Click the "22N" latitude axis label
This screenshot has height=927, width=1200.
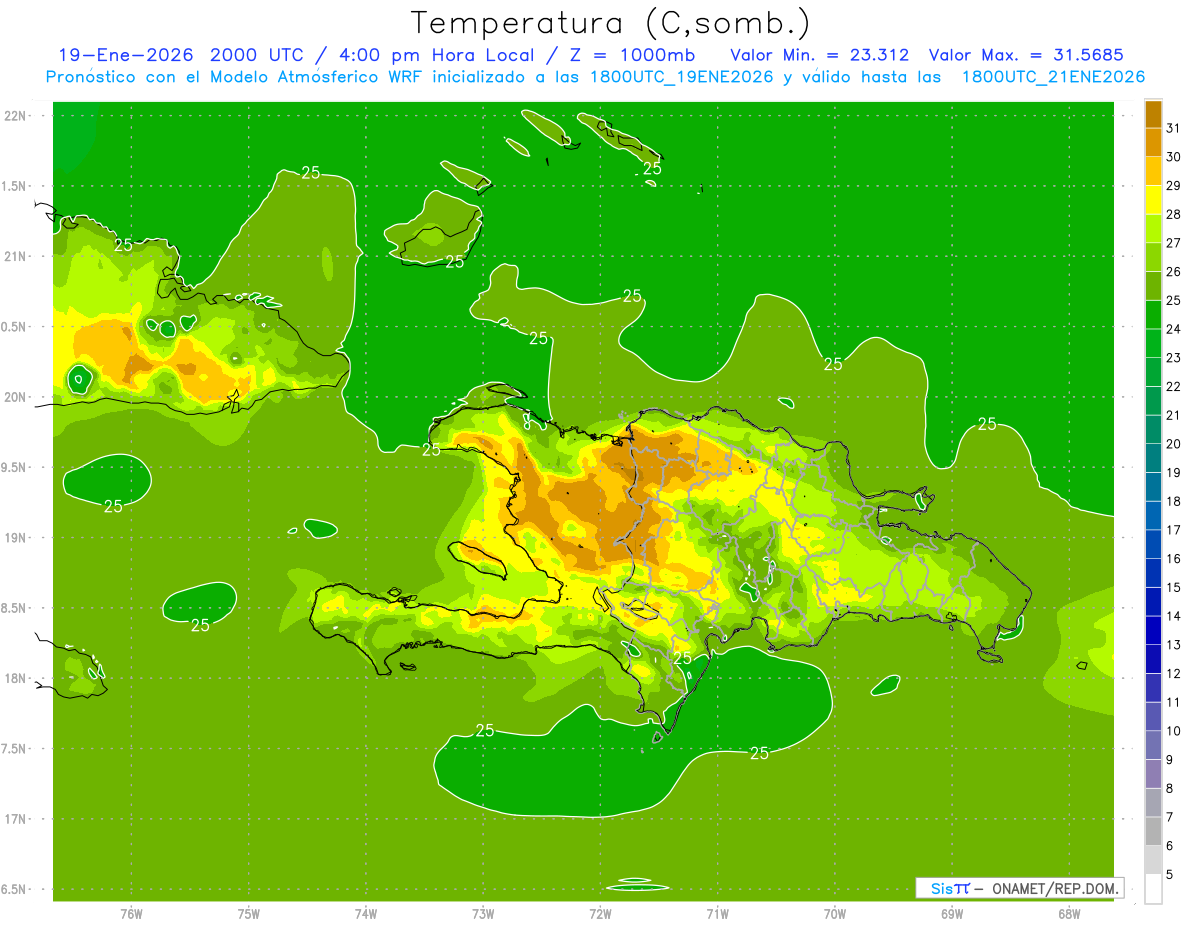15,116
